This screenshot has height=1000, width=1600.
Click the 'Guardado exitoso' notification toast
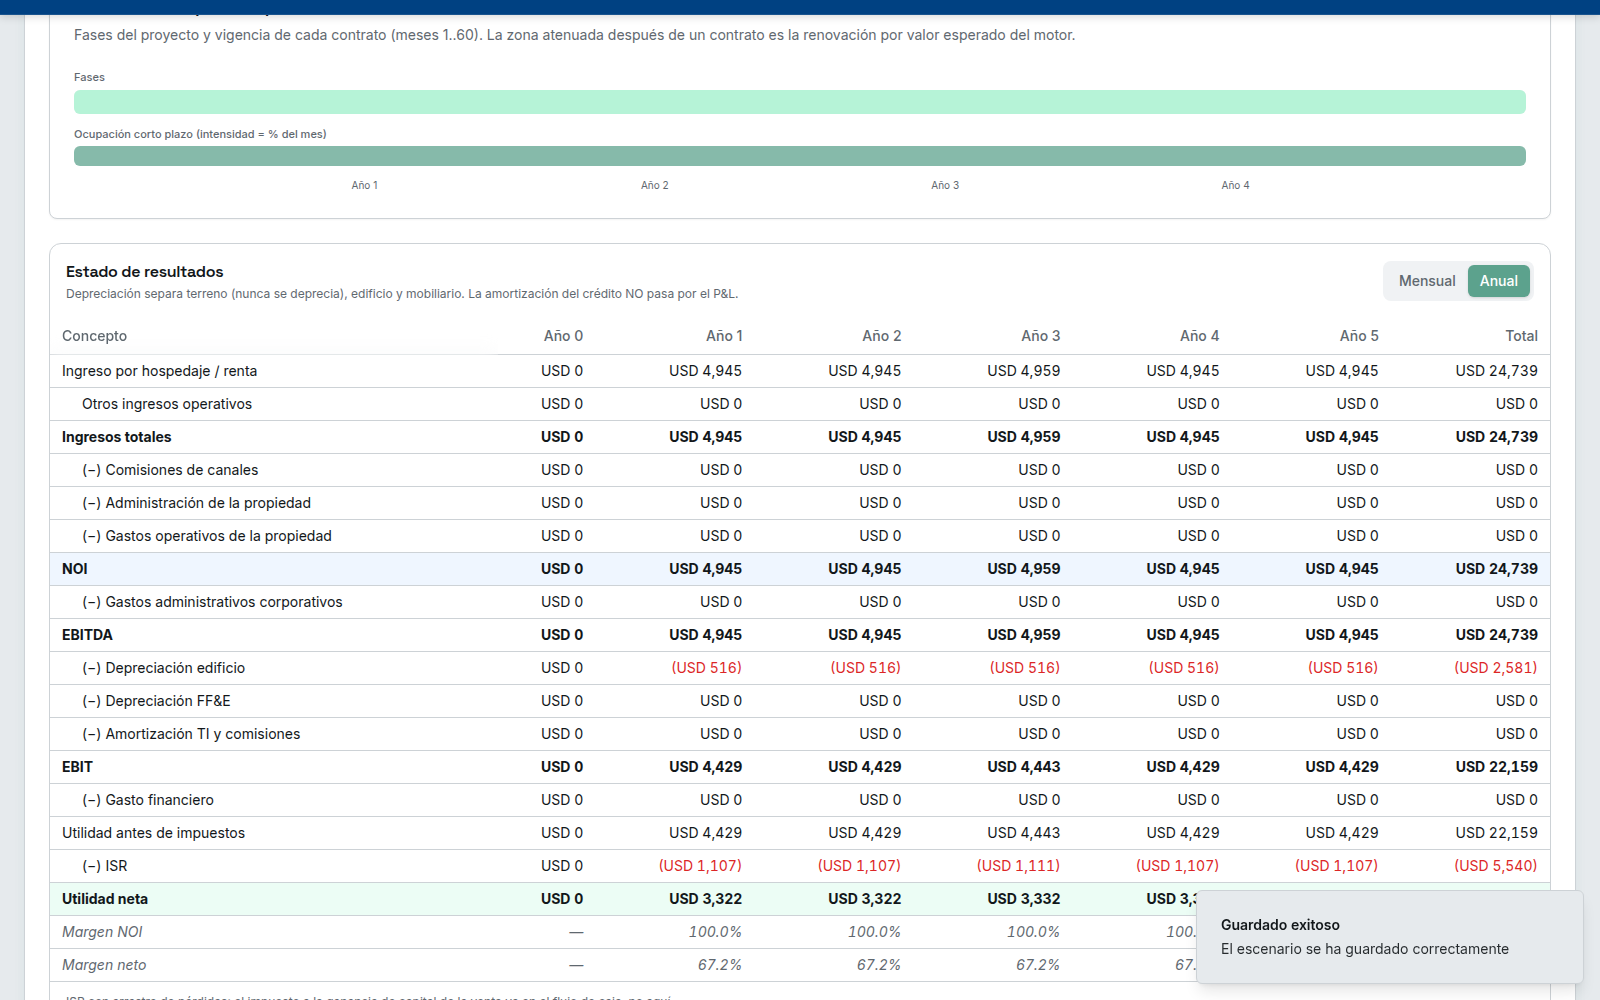[x=1390, y=937]
